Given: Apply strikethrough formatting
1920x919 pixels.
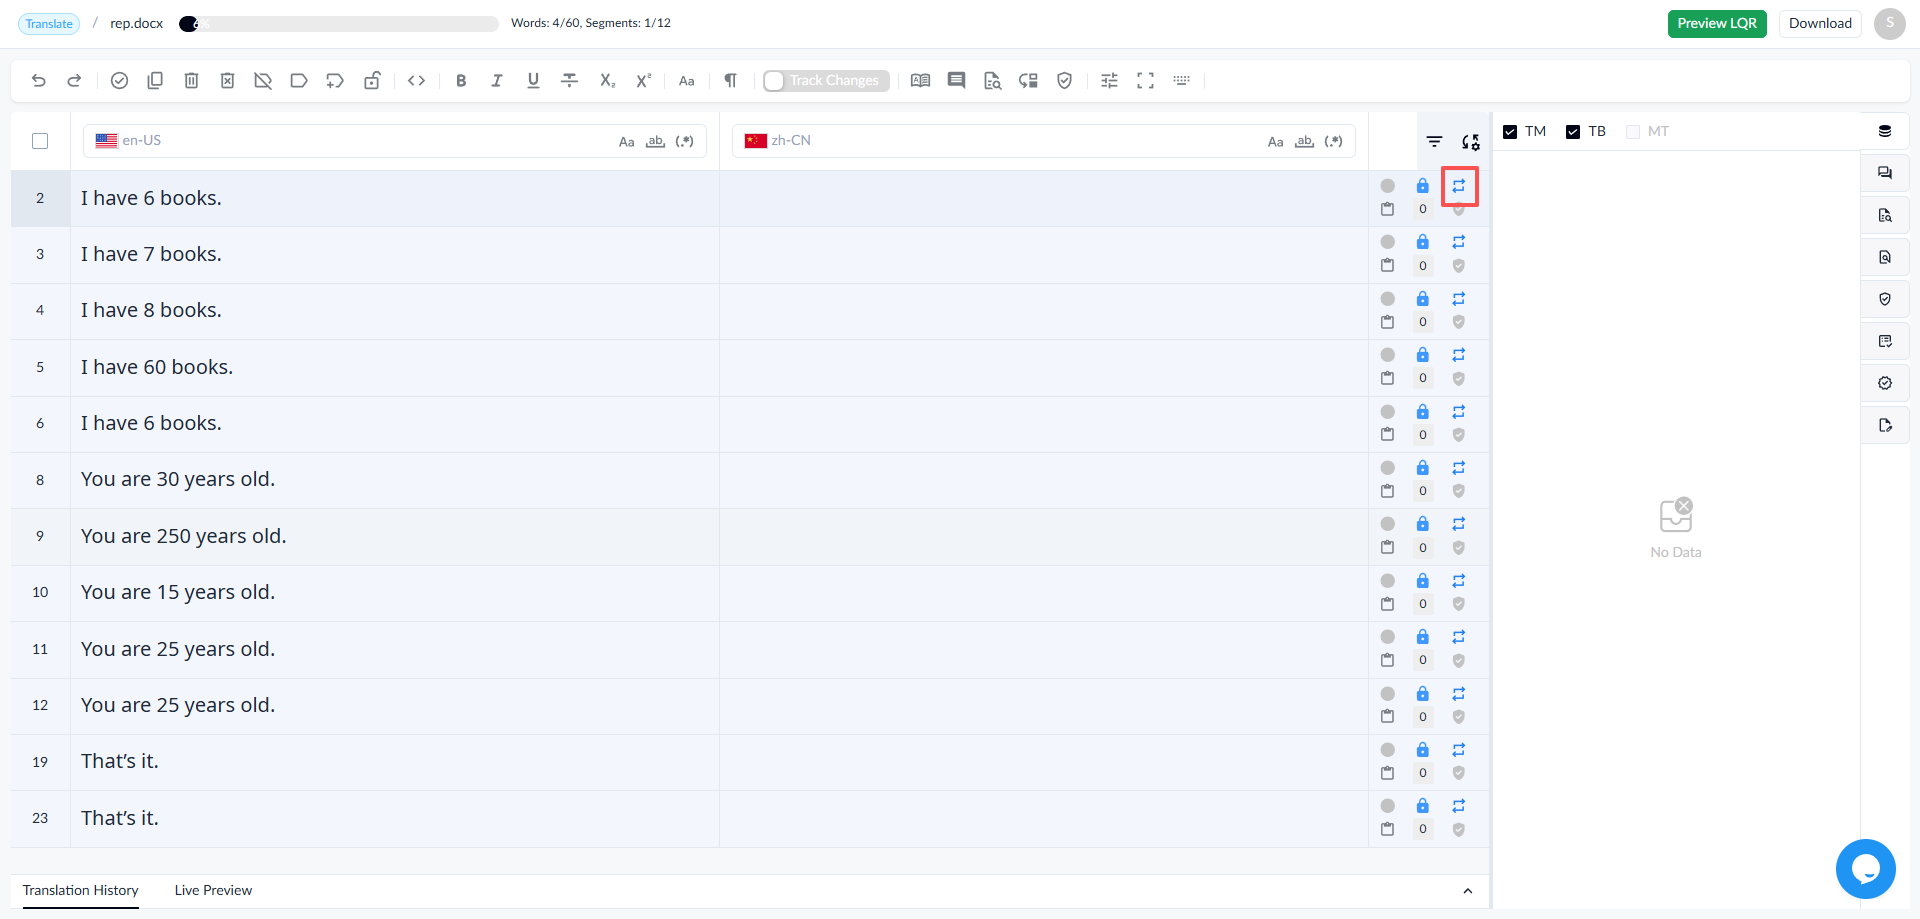Looking at the screenshot, I should point(570,81).
